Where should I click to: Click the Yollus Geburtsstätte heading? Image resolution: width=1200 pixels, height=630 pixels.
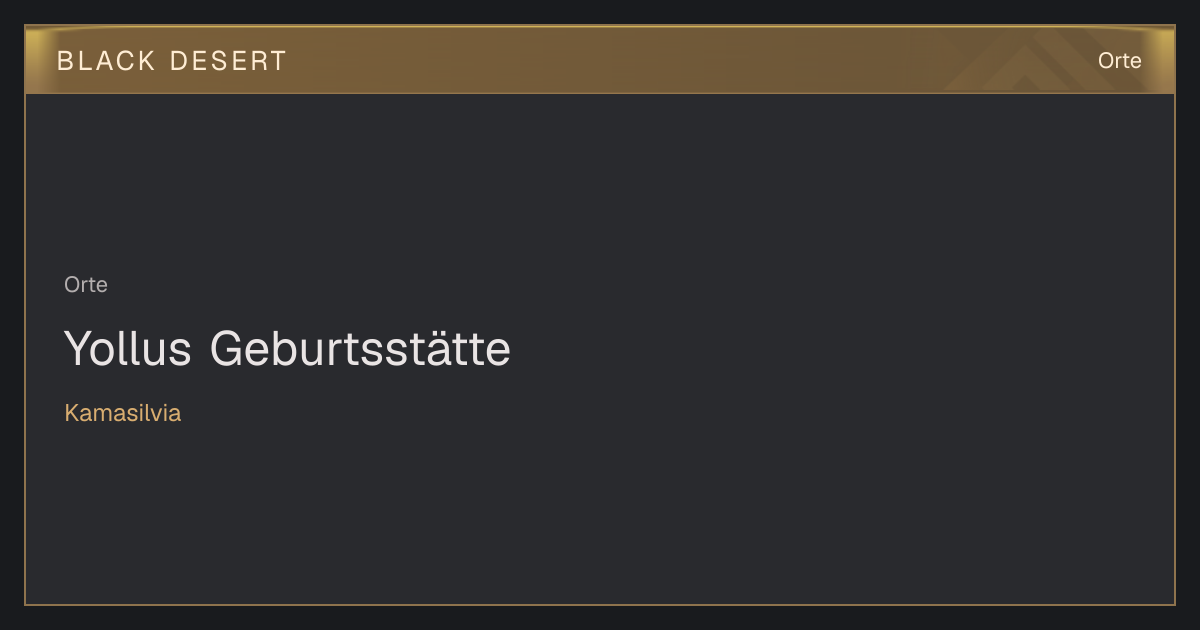287,349
